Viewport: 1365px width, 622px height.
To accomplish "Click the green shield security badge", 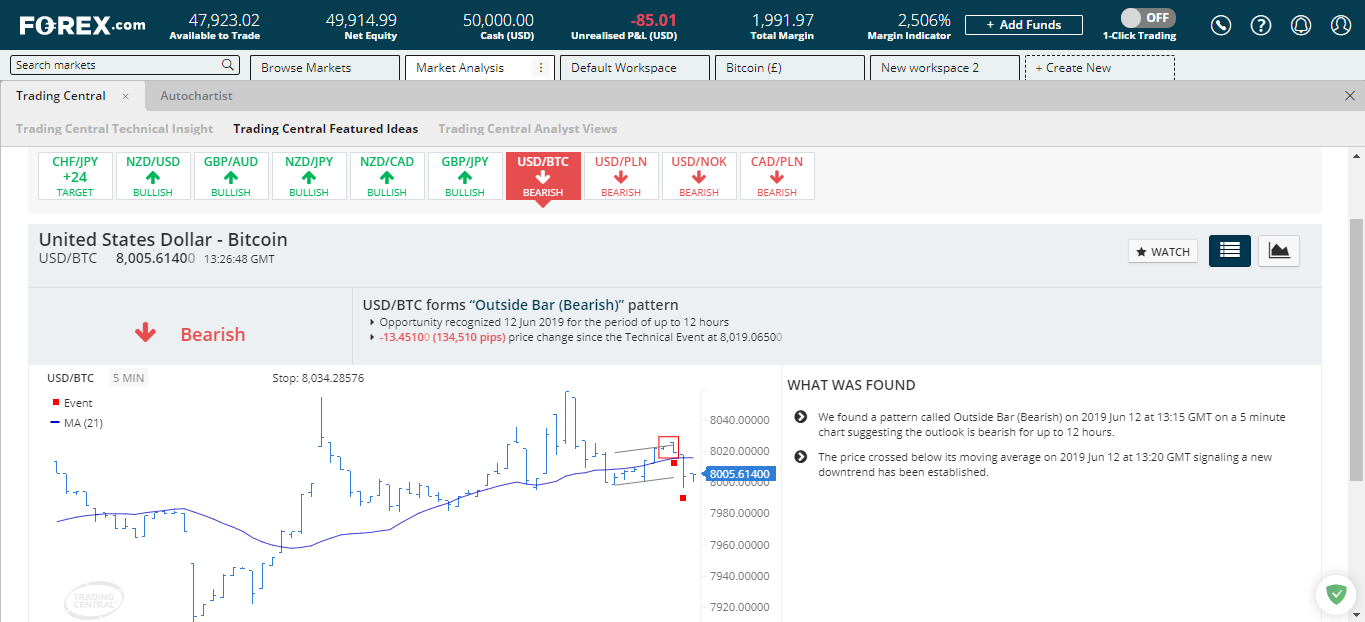I will click(x=1335, y=595).
